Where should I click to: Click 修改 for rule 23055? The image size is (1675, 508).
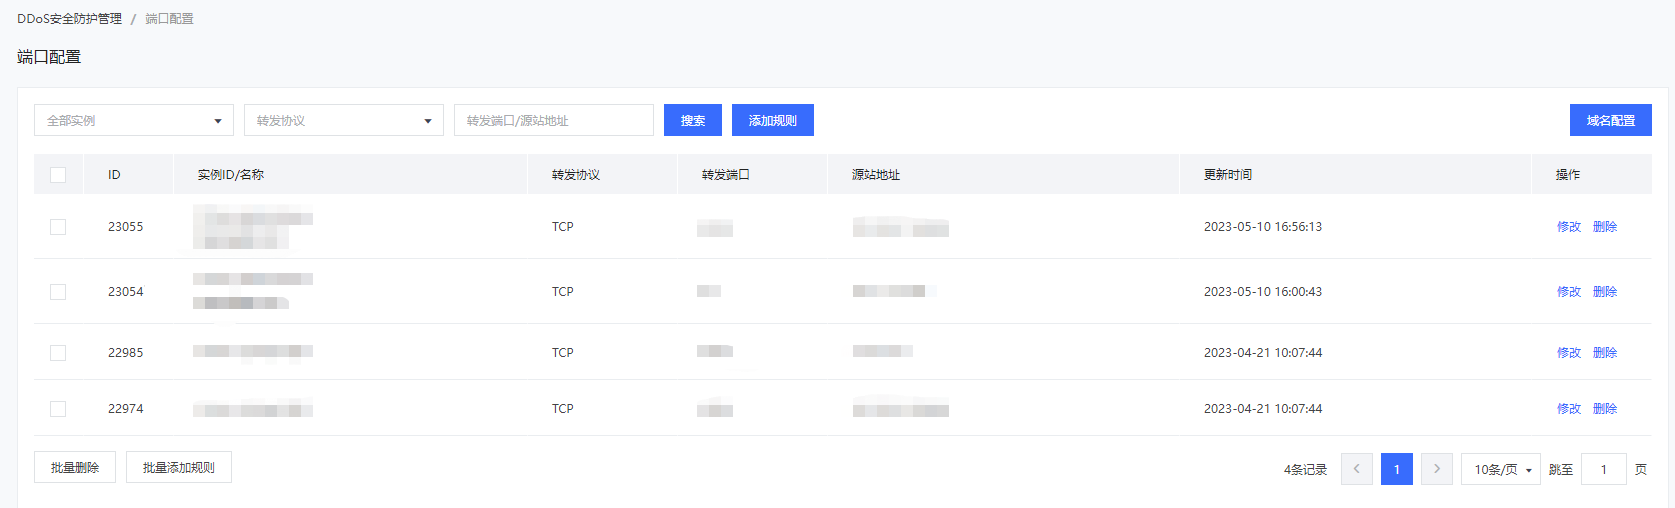click(x=1568, y=227)
